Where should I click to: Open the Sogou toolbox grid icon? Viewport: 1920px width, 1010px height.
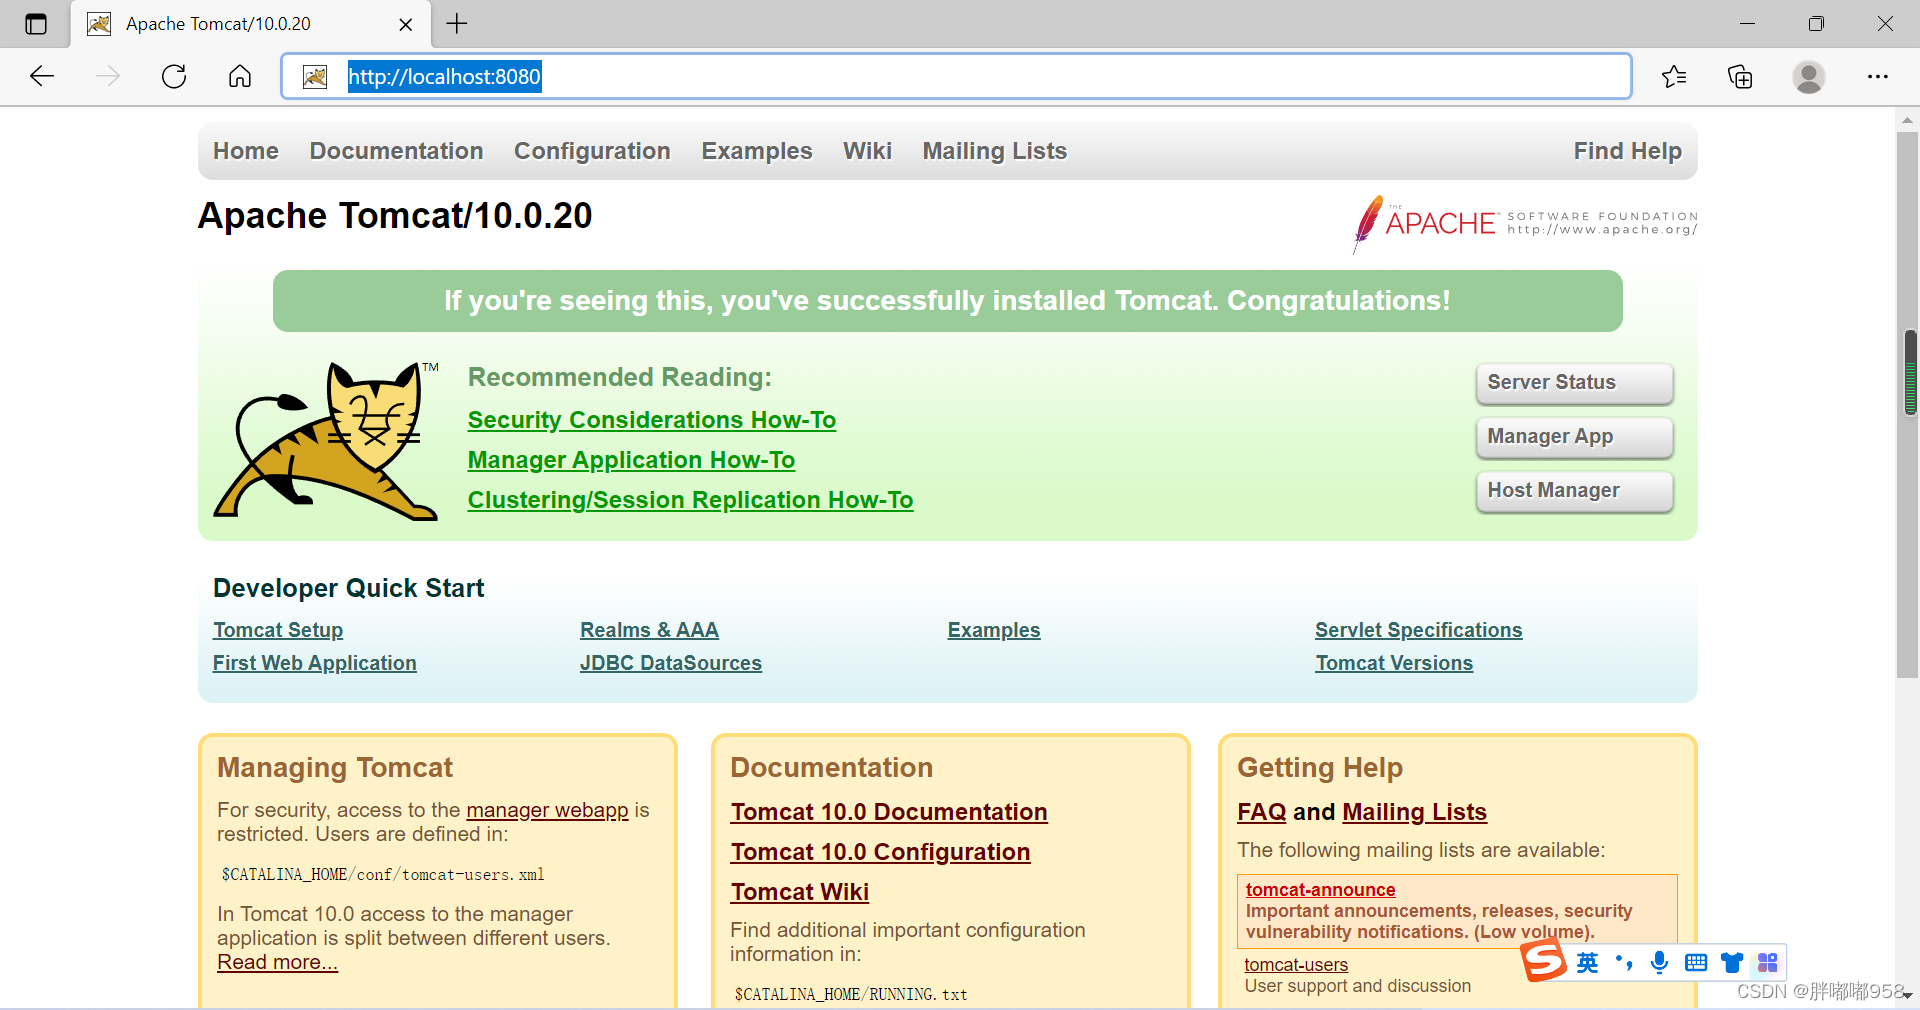[1768, 962]
